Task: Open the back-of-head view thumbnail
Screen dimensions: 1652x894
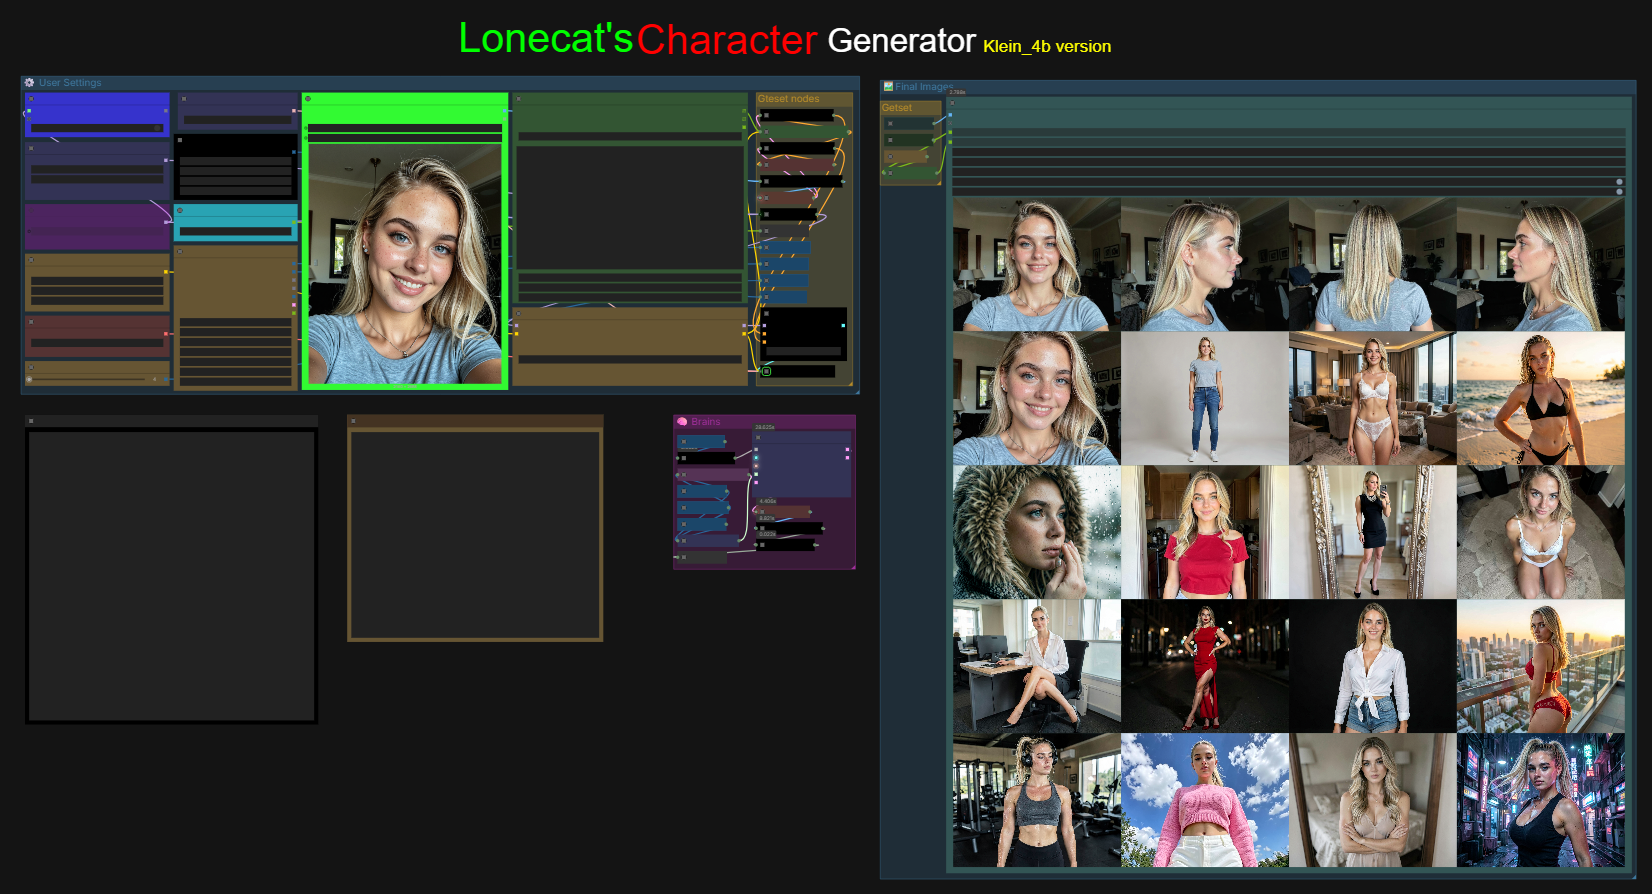Action: (x=1373, y=264)
